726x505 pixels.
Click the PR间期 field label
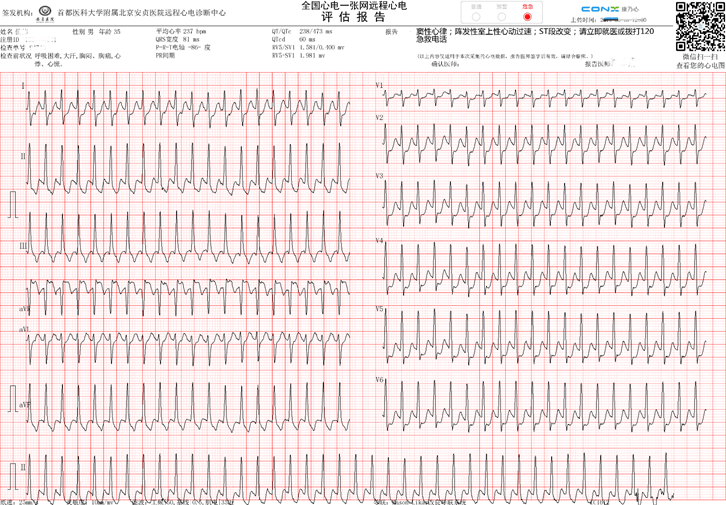point(165,55)
